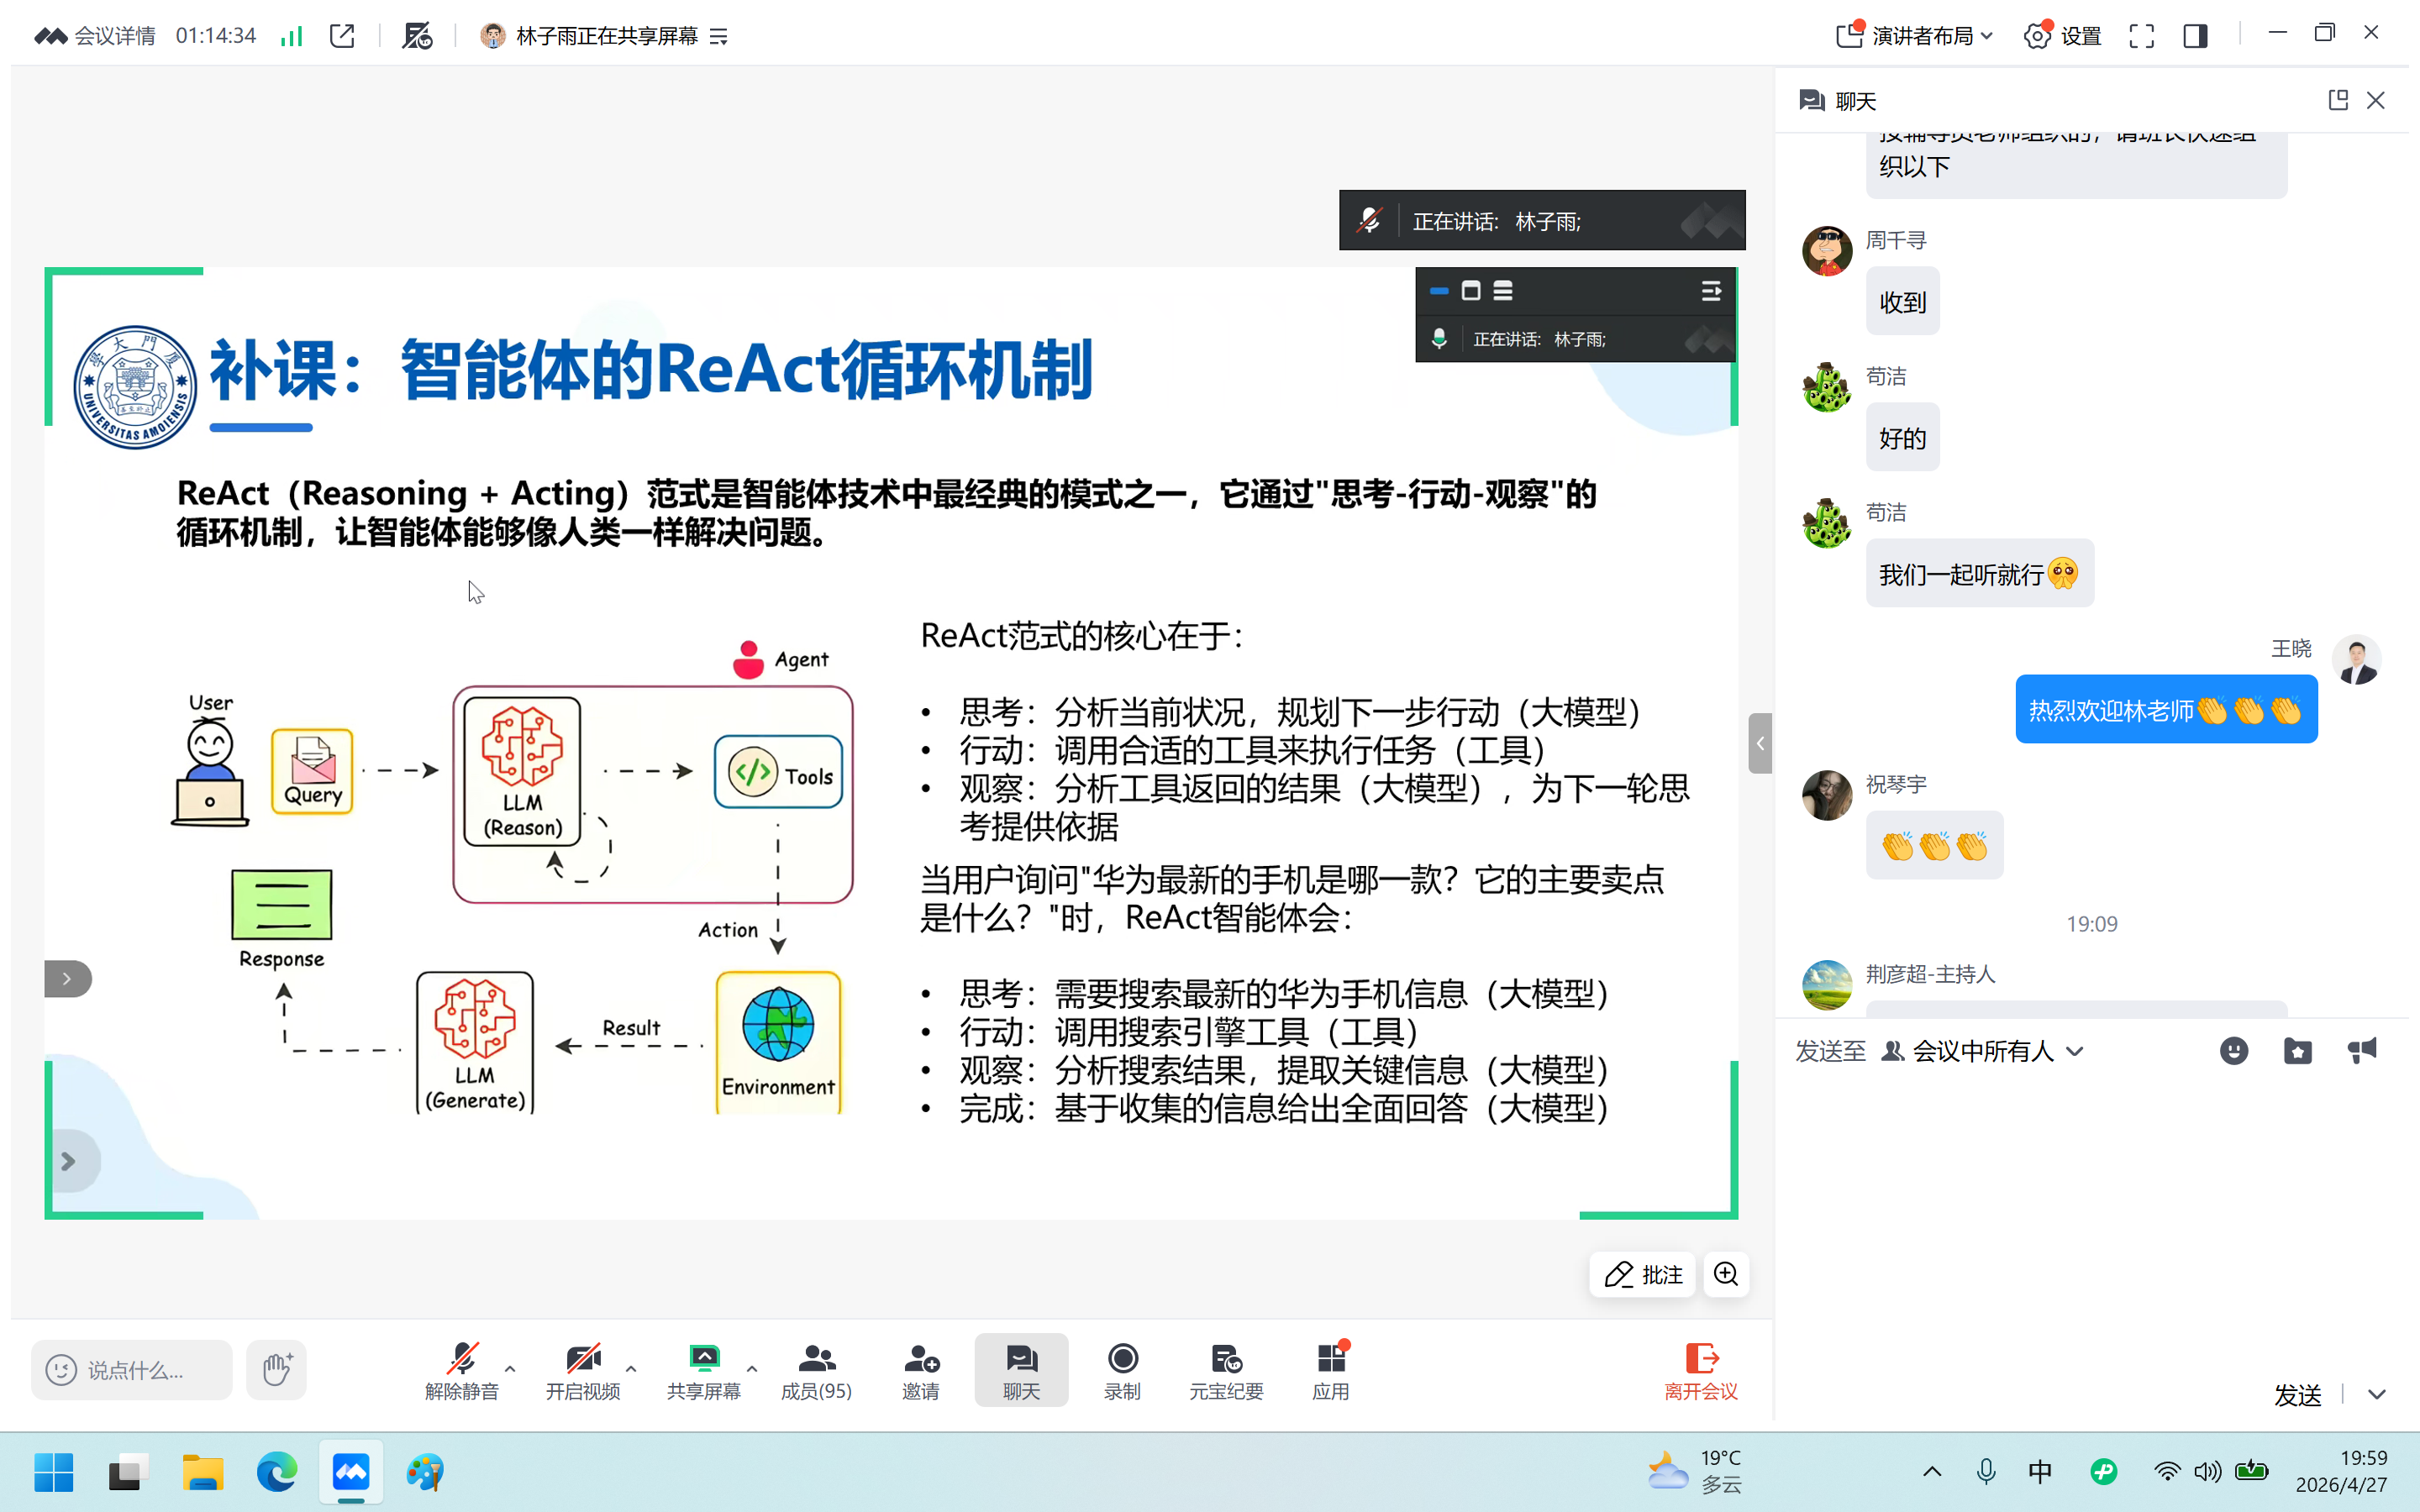2420x1512 pixels.
Task: Open the speaker panel list menu
Action: click(x=1711, y=291)
